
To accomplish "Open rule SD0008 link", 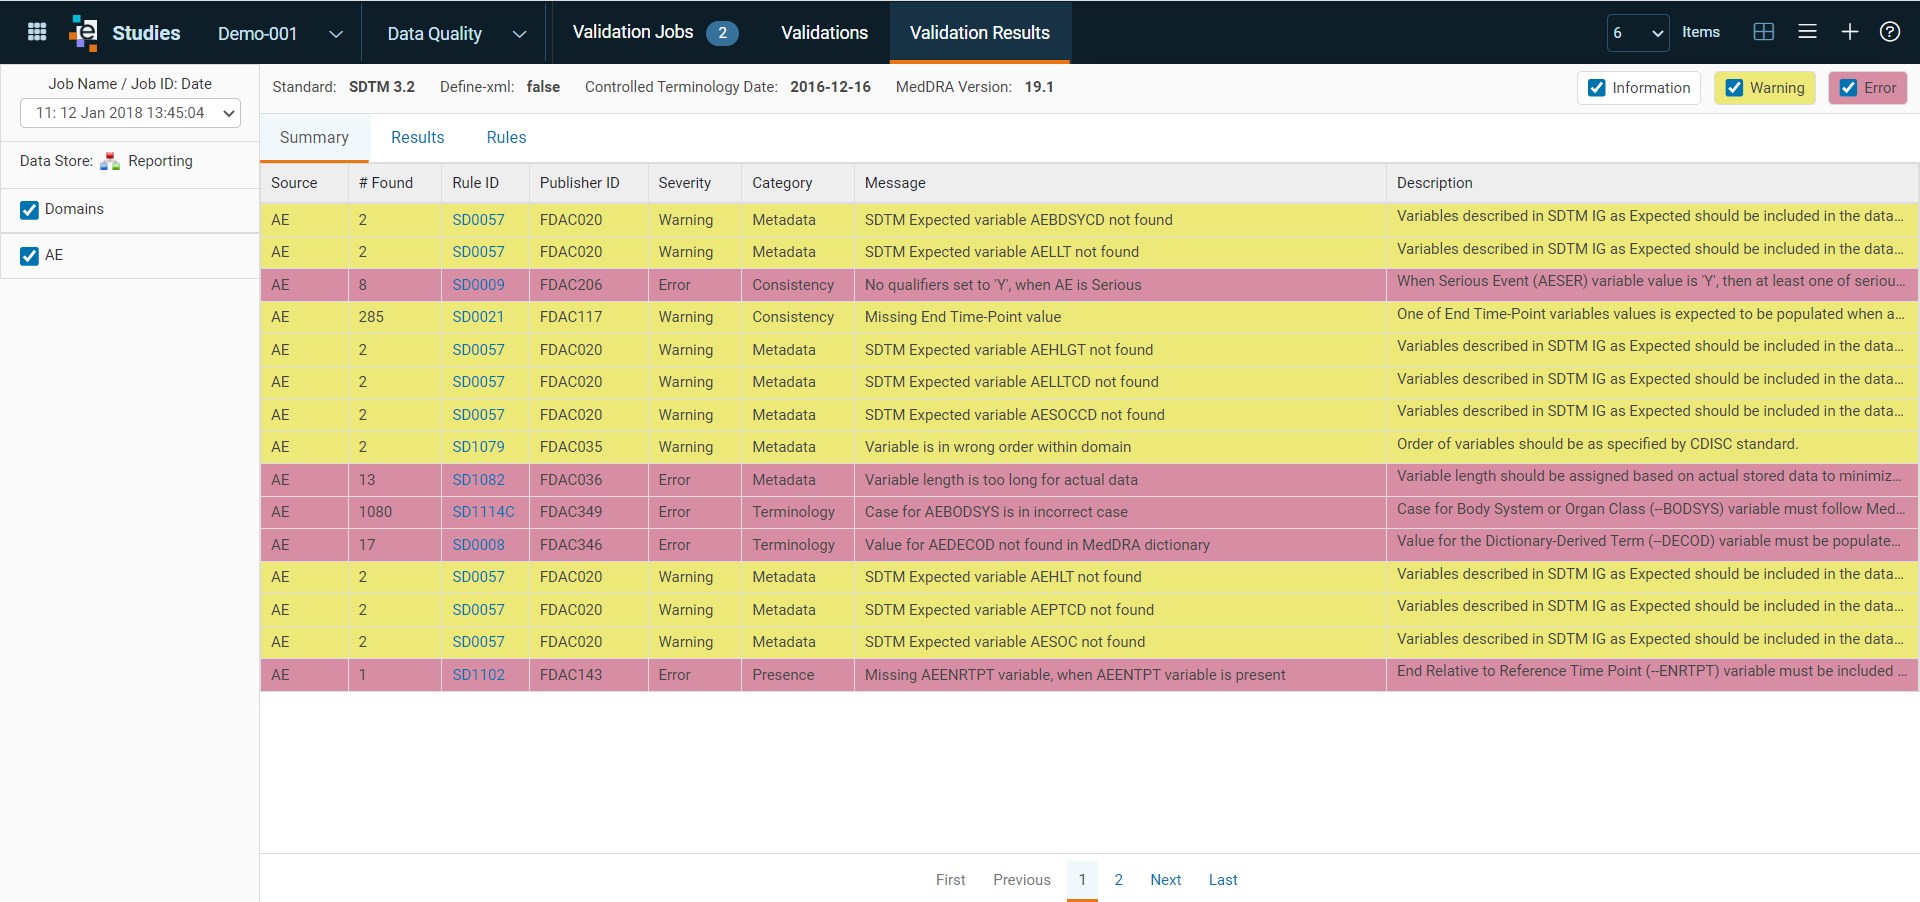I will pos(478,545).
